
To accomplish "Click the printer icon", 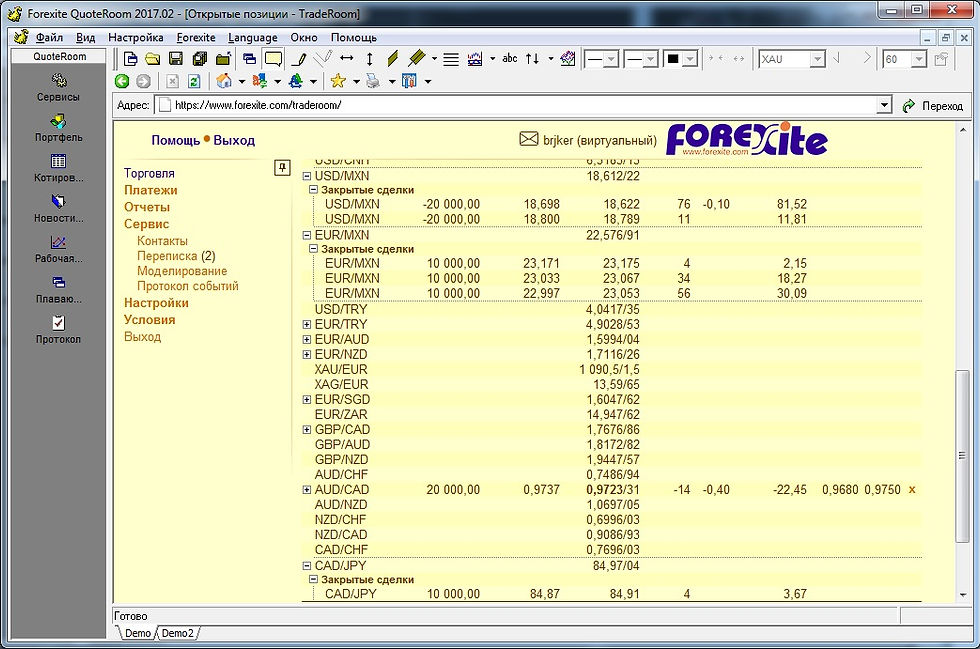I will pos(373,81).
